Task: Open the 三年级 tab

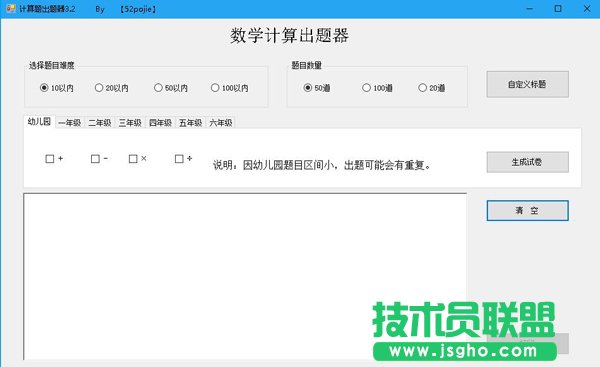Action: click(x=130, y=123)
